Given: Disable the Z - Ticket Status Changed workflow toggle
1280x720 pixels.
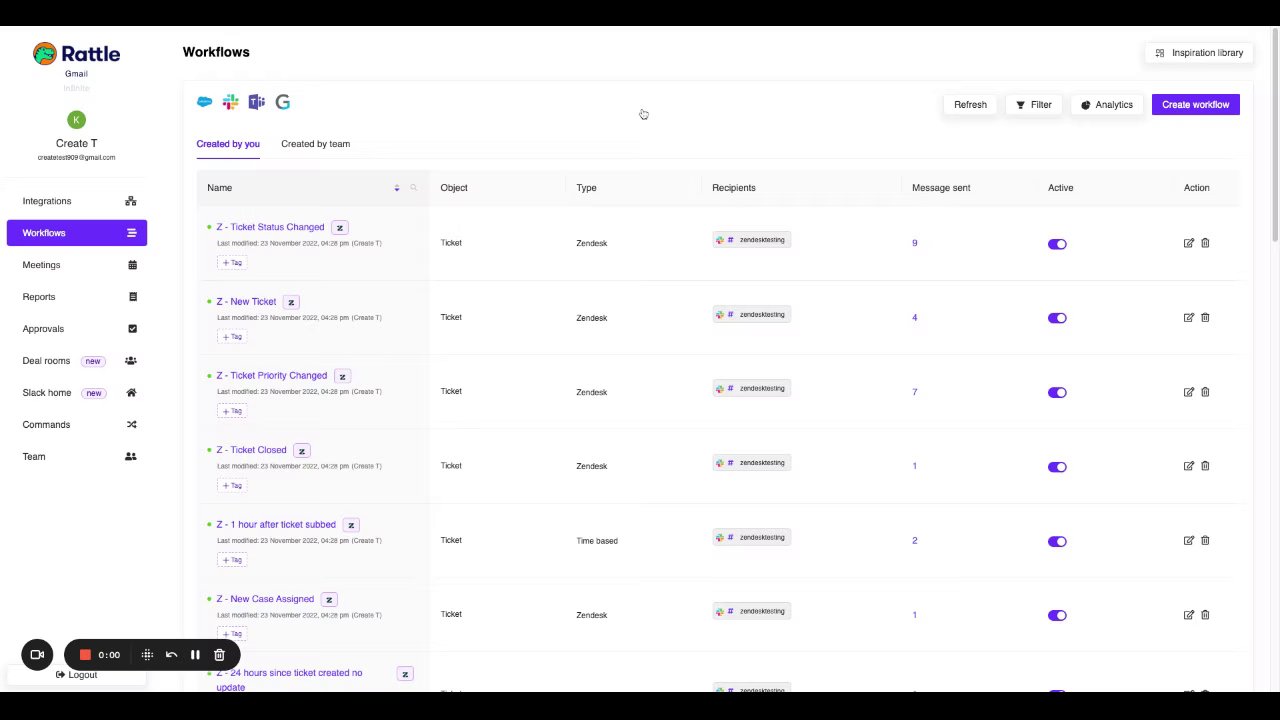Looking at the screenshot, I should coord(1057,244).
